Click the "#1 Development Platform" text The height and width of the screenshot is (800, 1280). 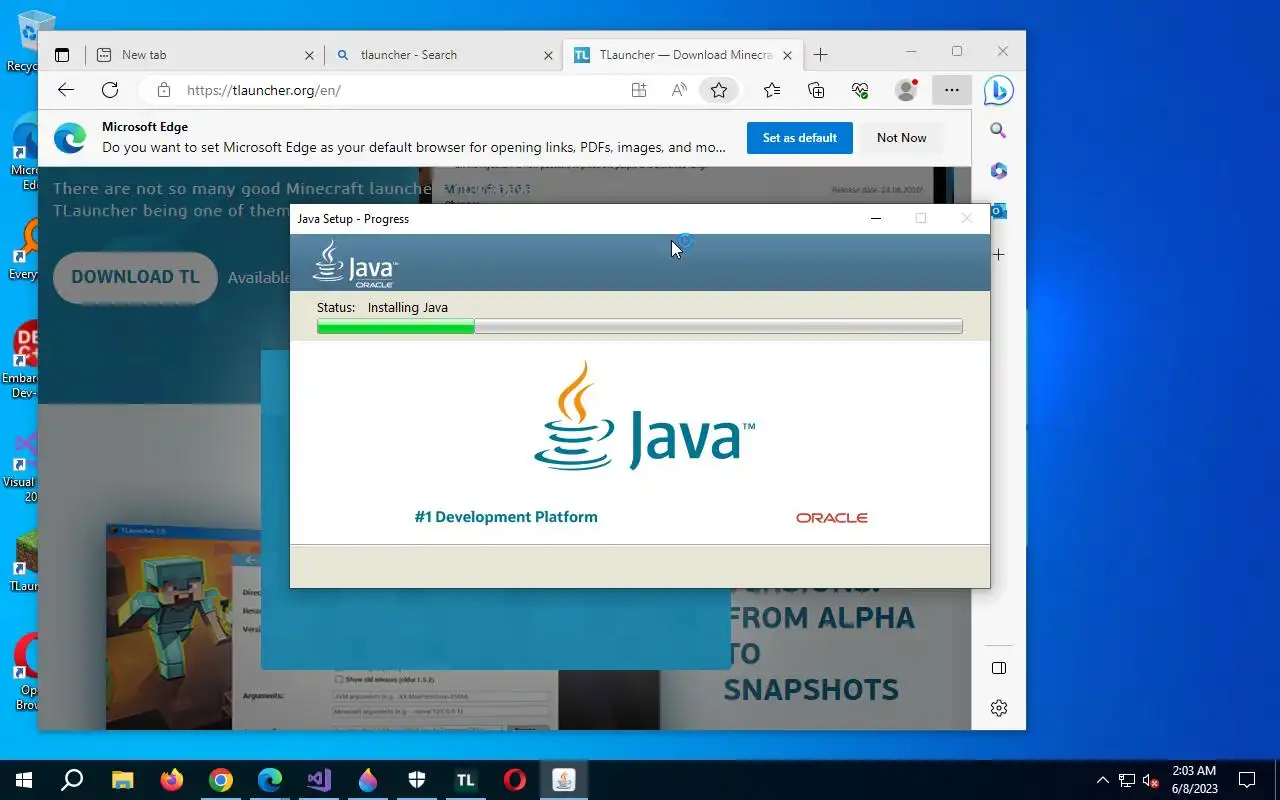pos(506,517)
